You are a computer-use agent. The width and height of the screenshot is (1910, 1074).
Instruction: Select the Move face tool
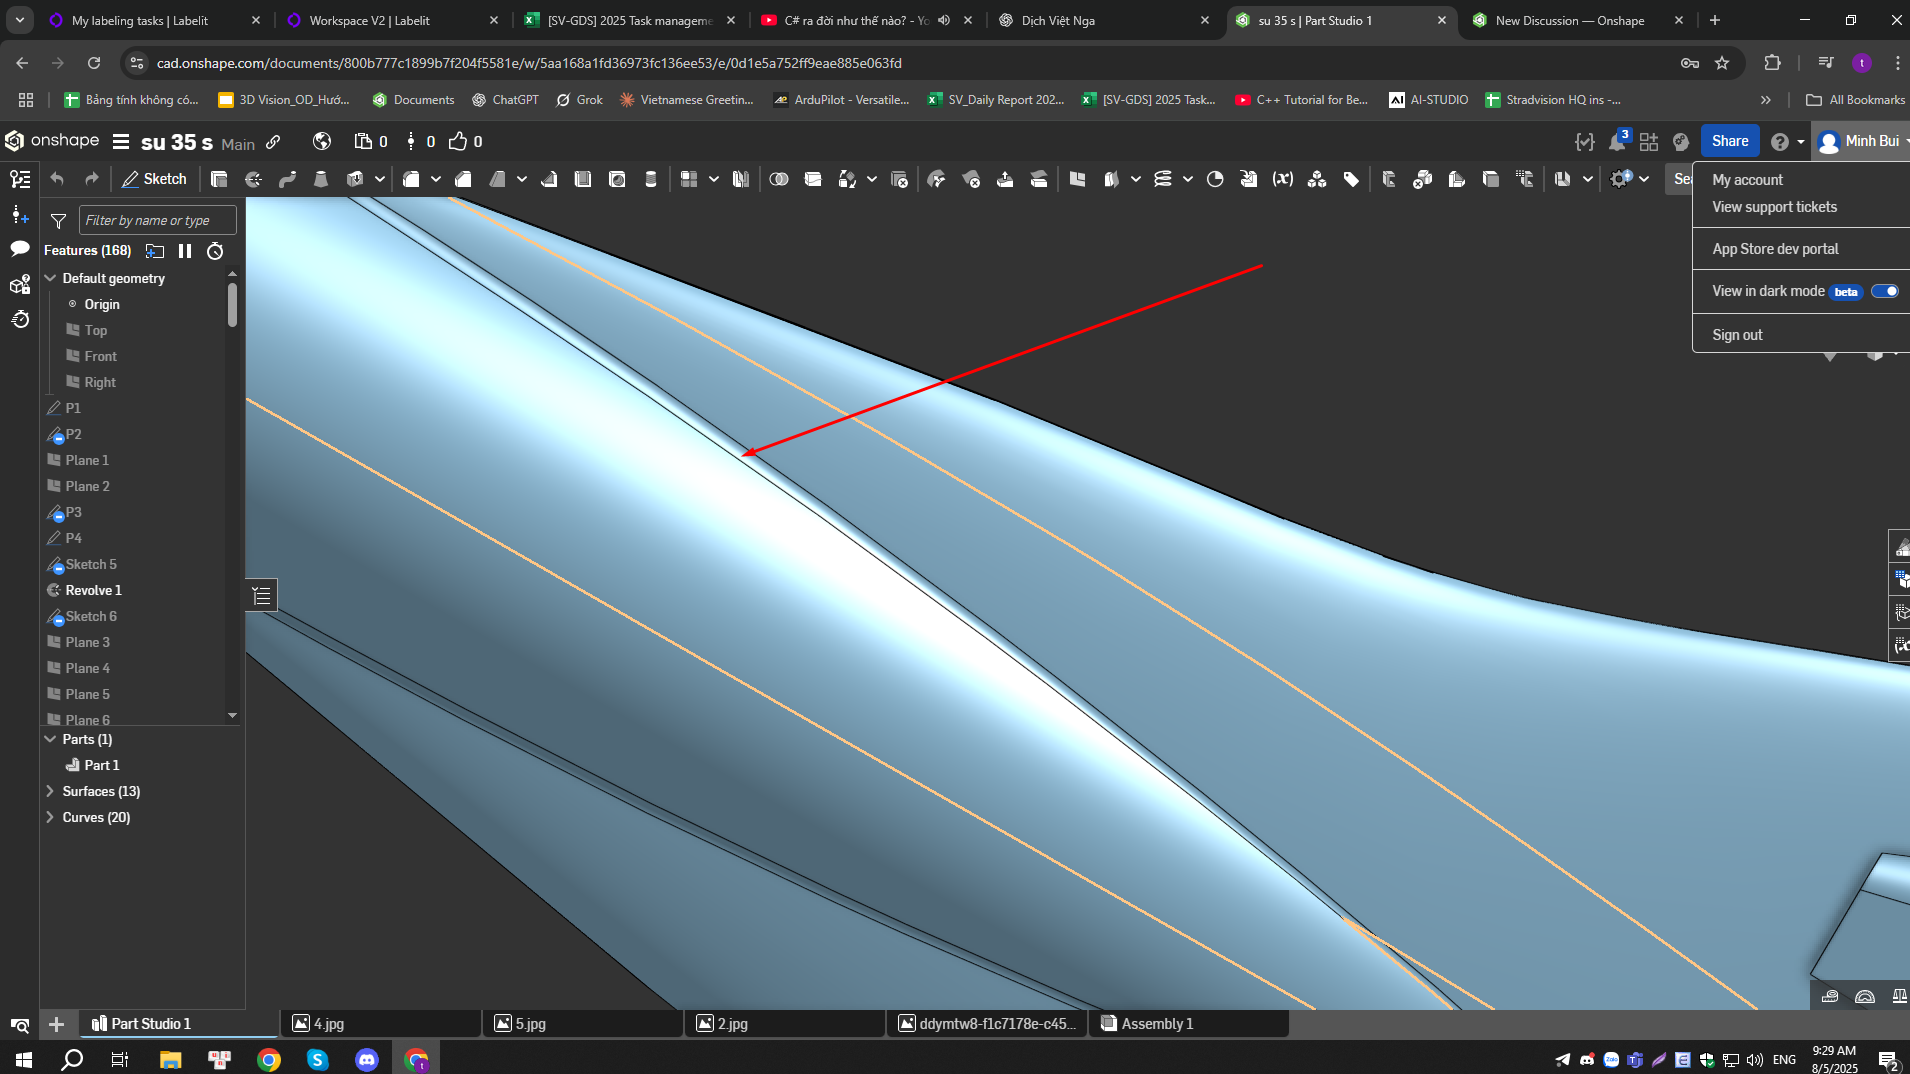1005,179
